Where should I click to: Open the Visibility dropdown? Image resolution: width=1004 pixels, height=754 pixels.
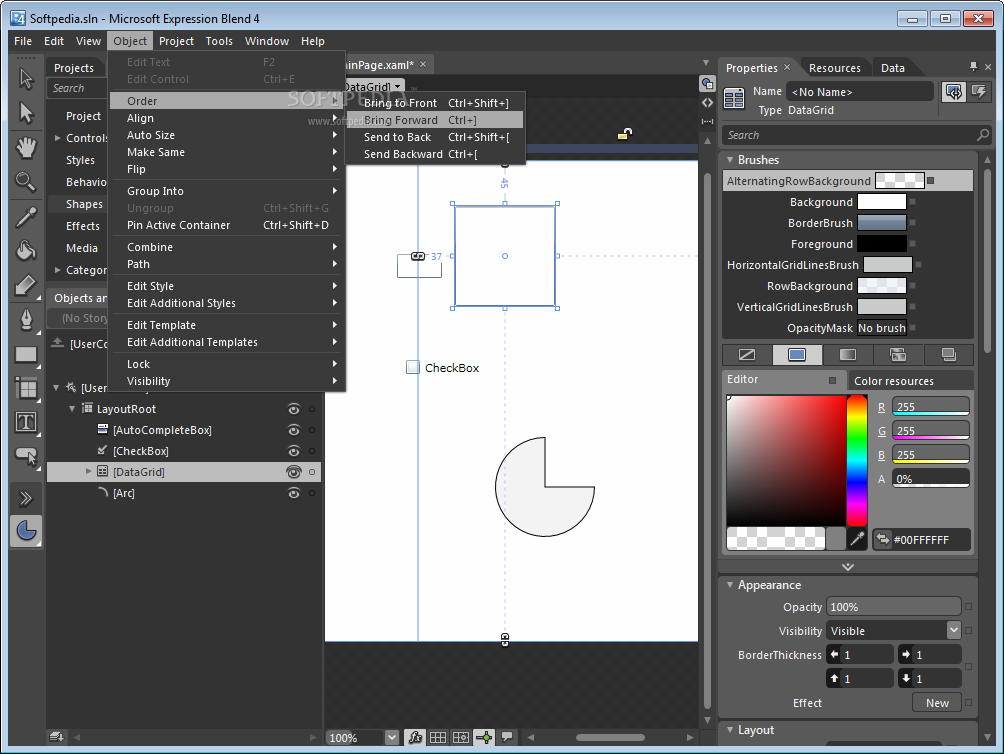(x=953, y=630)
